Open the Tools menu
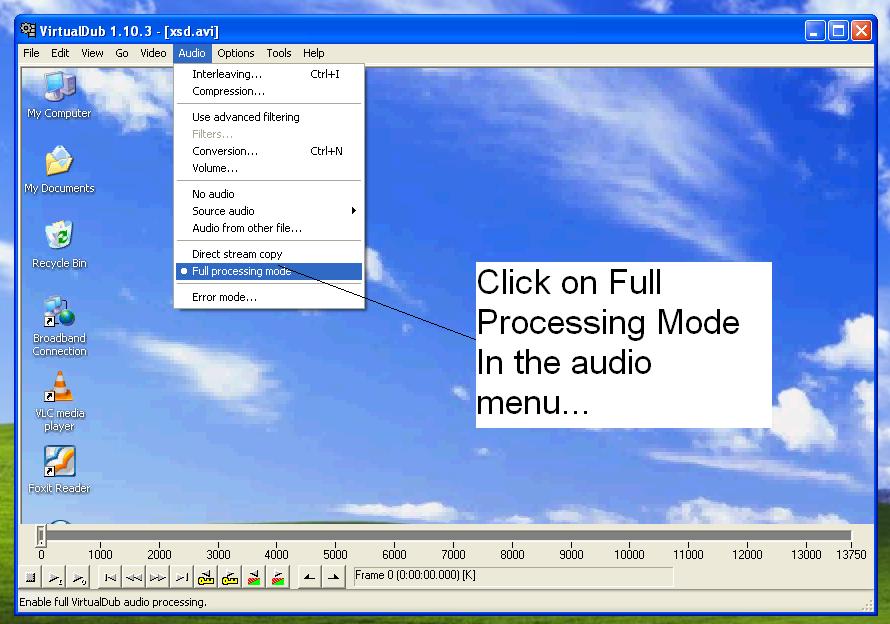Viewport: 890px width, 624px height. (279, 53)
